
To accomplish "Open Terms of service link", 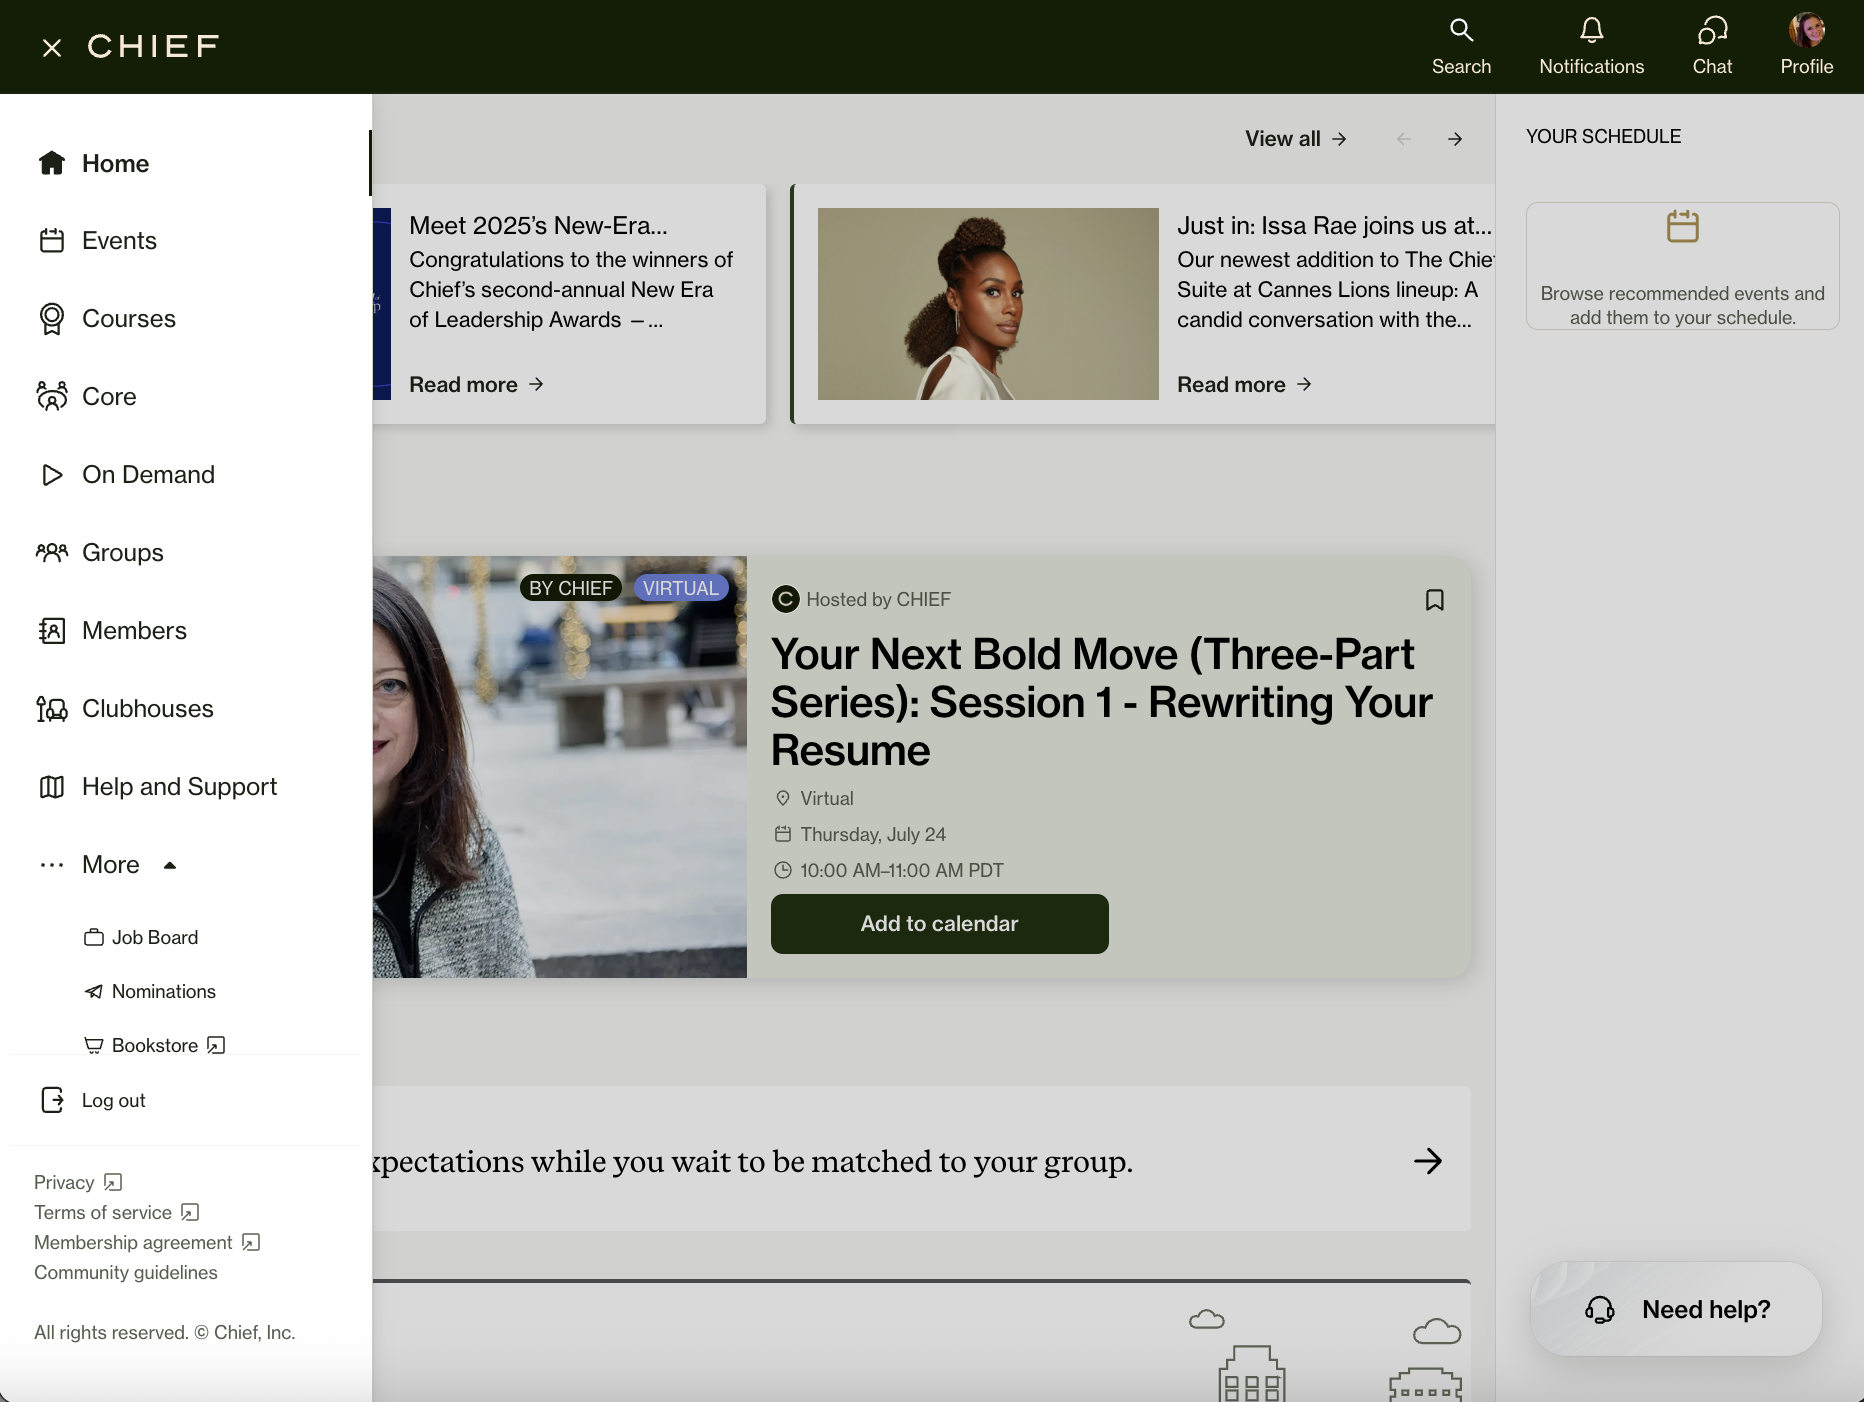I will (x=117, y=1212).
